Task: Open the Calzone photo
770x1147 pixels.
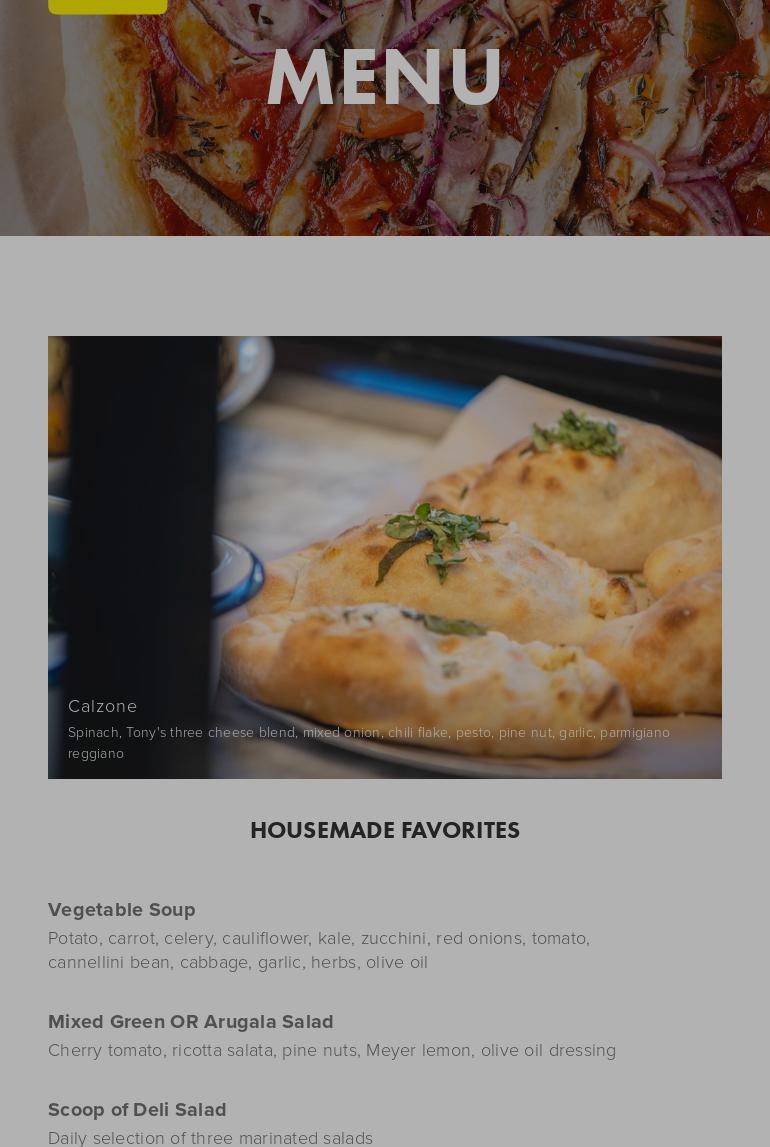Action: [x=385, y=557]
